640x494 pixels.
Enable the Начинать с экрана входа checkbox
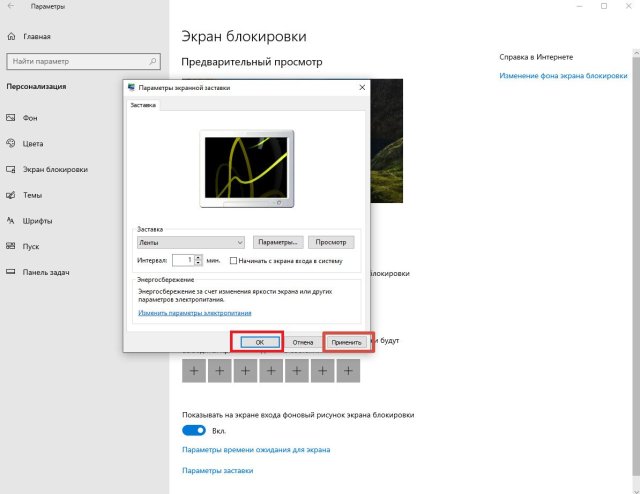tap(233, 261)
